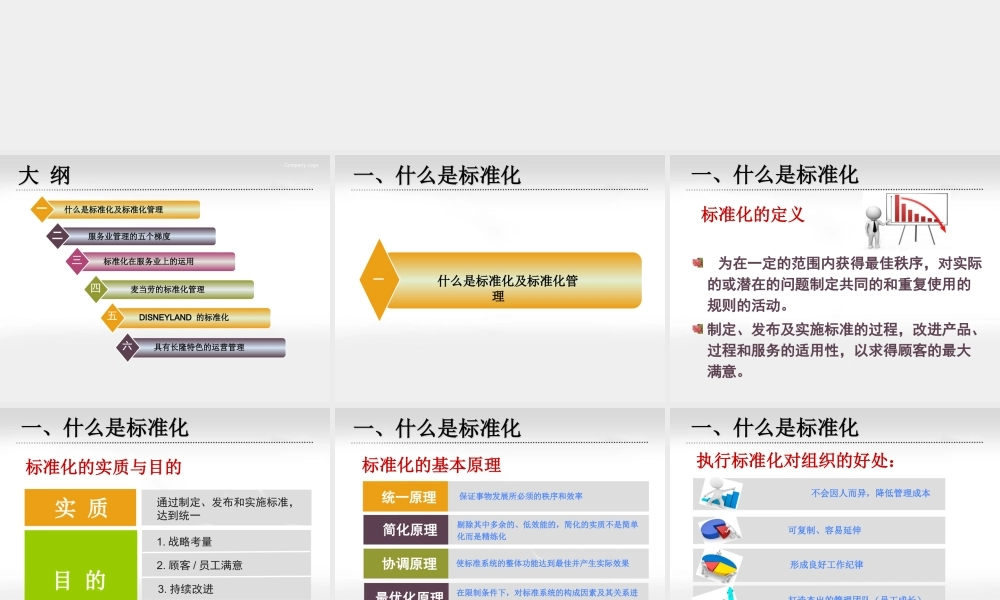Click the 标准化的基本原理 red heading

click(431, 465)
